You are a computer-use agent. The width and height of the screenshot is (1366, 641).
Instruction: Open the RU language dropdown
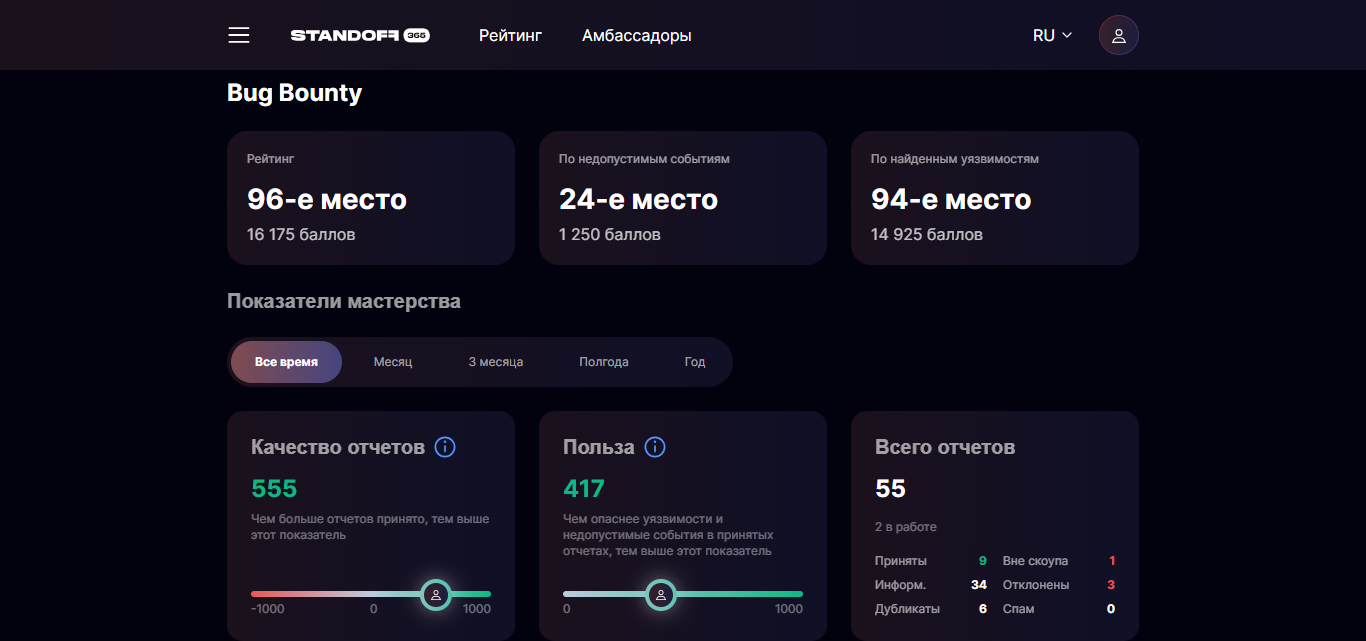pyautogui.click(x=1052, y=34)
